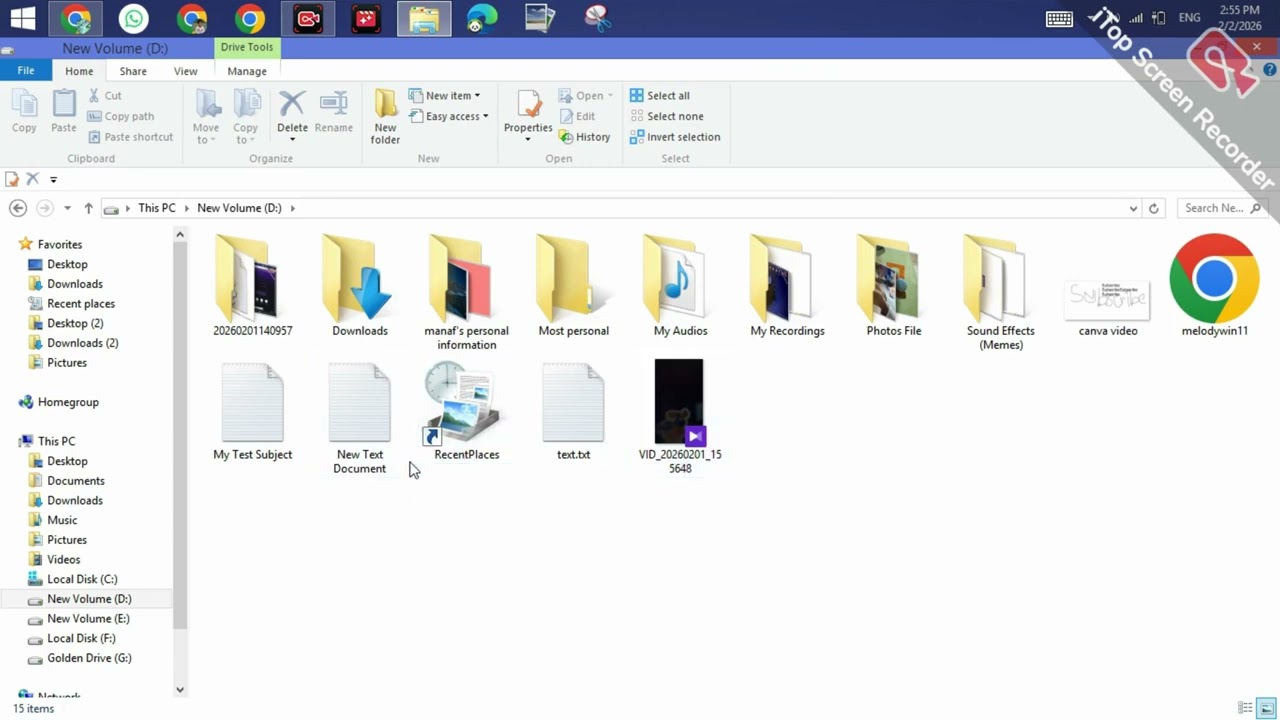Click Music under This PC
The width and height of the screenshot is (1280, 720).
pyautogui.click(x=61, y=520)
